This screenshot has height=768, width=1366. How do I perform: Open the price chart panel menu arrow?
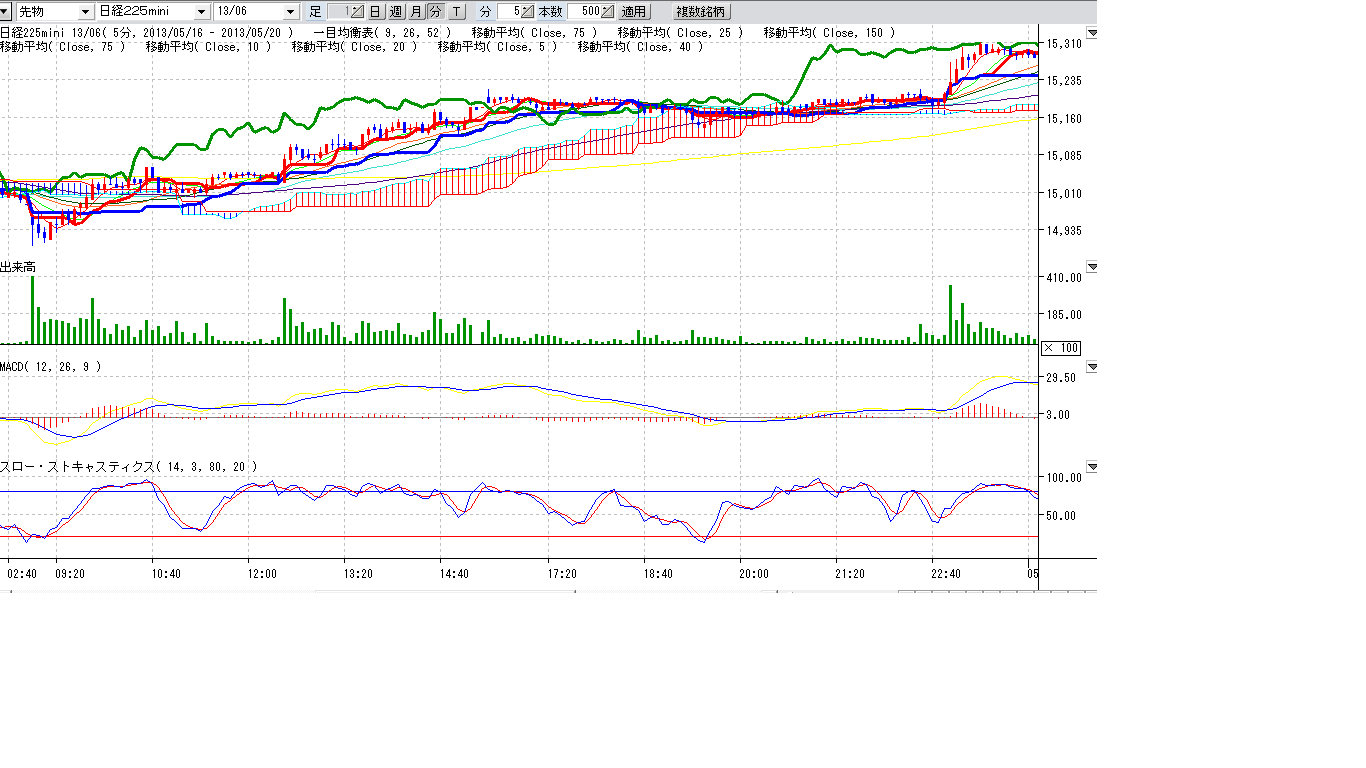click(x=1092, y=33)
